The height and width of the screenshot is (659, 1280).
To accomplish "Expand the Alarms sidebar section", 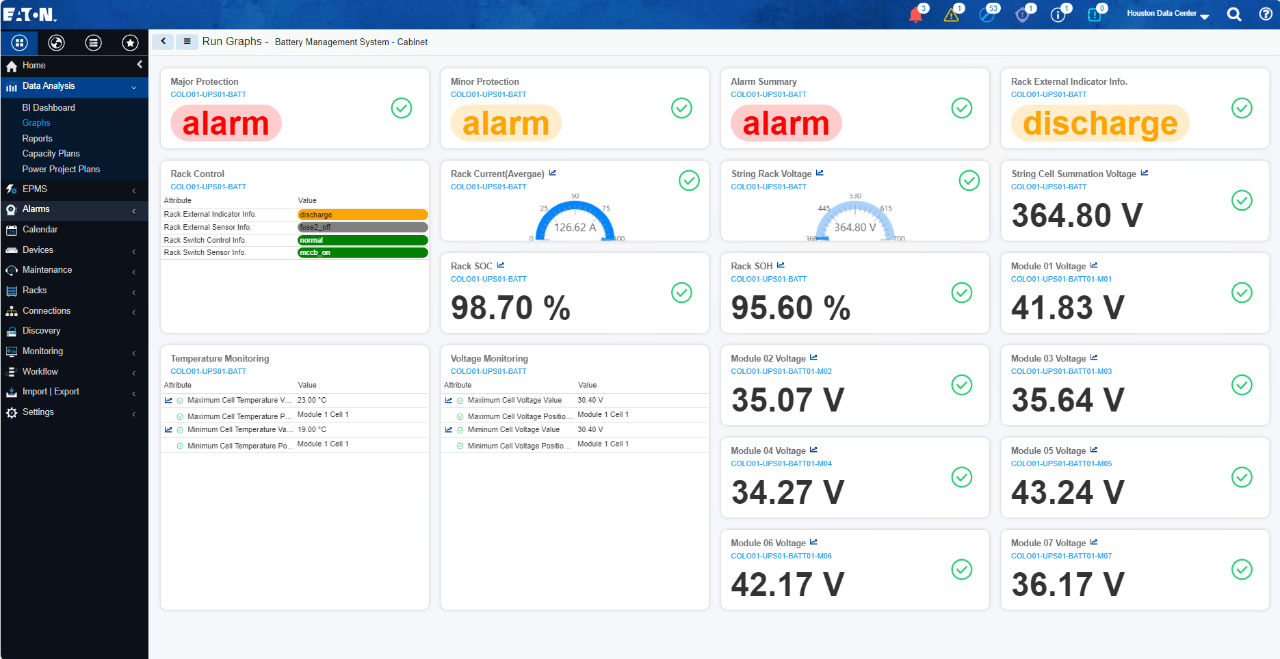I will pyautogui.click(x=74, y=209).
